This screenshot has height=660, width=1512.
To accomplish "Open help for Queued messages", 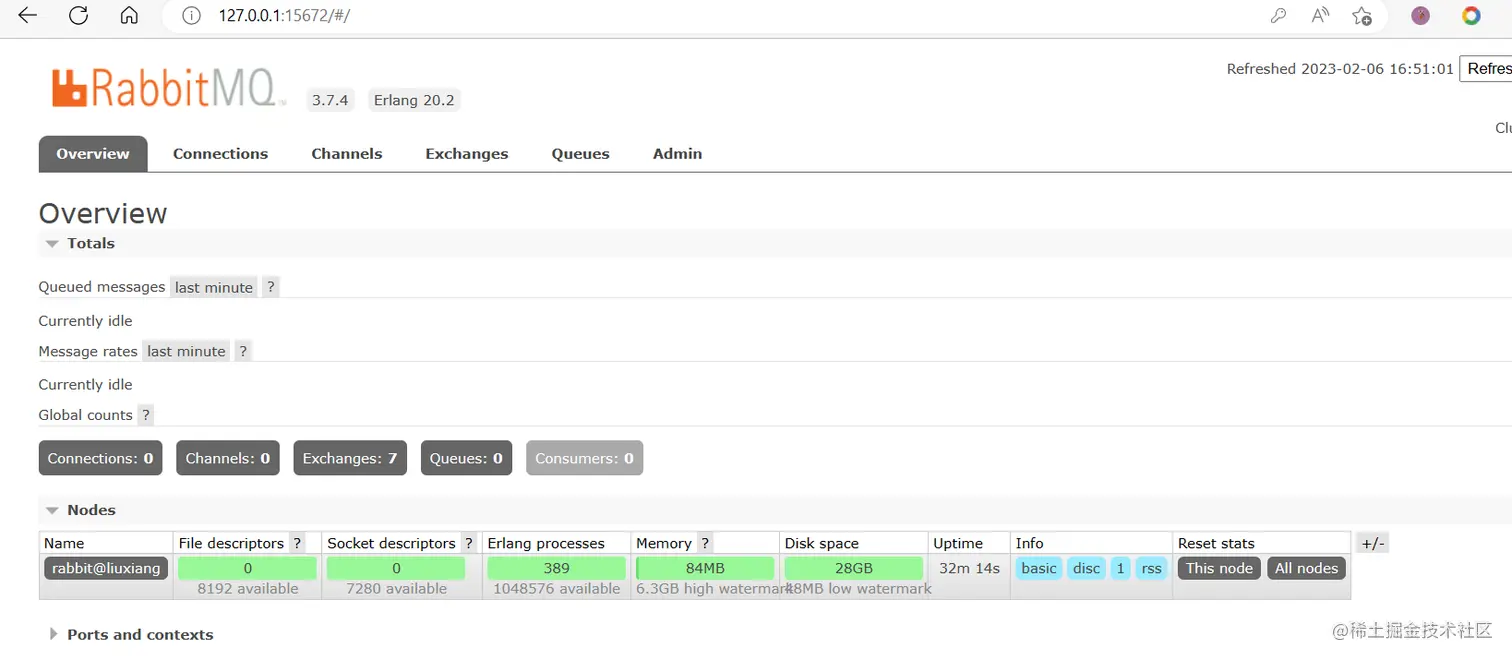I will [x=270, y=287].
